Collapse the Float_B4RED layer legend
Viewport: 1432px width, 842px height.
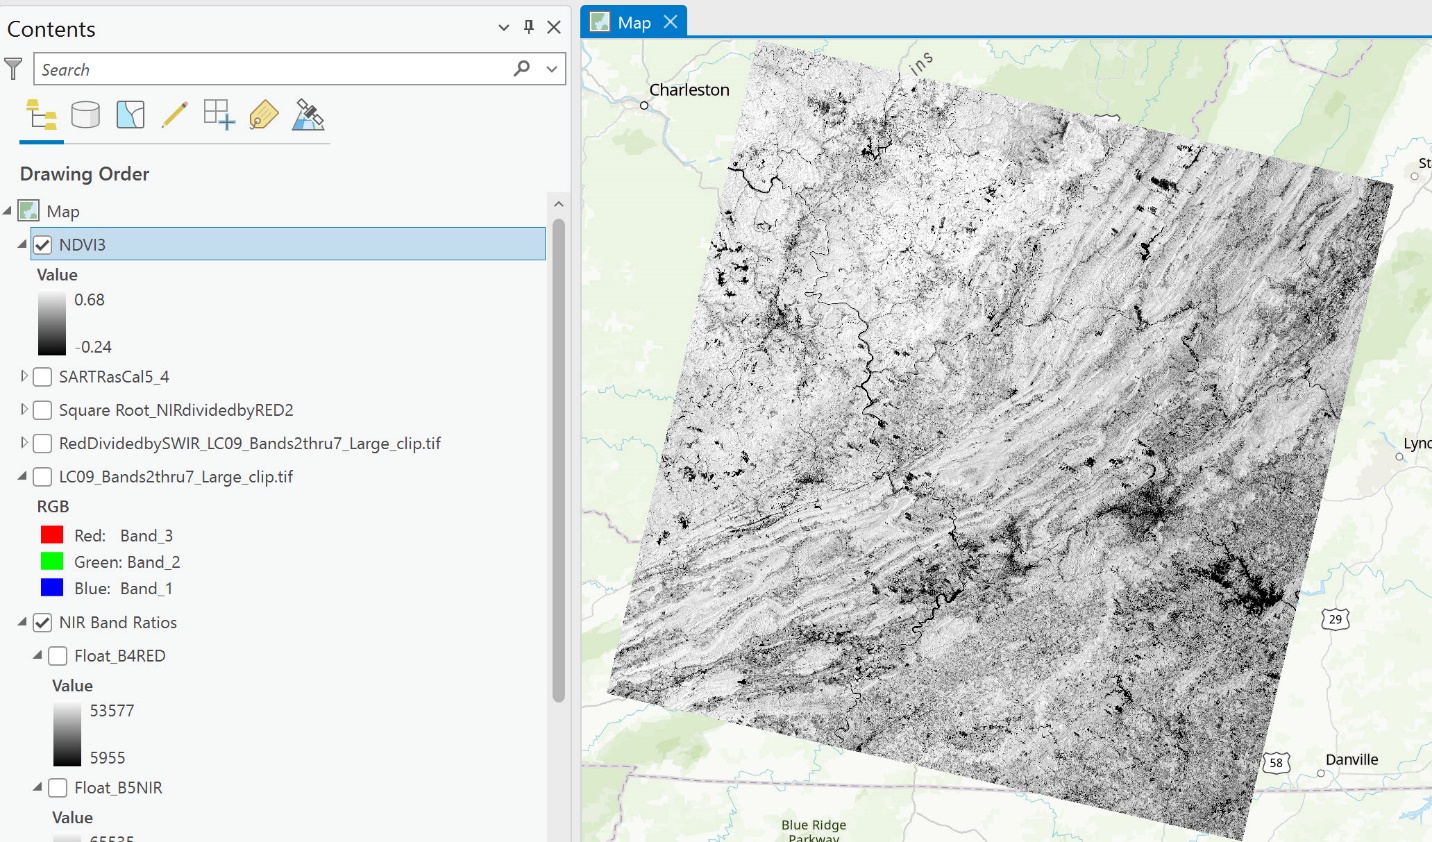[38, 655]
